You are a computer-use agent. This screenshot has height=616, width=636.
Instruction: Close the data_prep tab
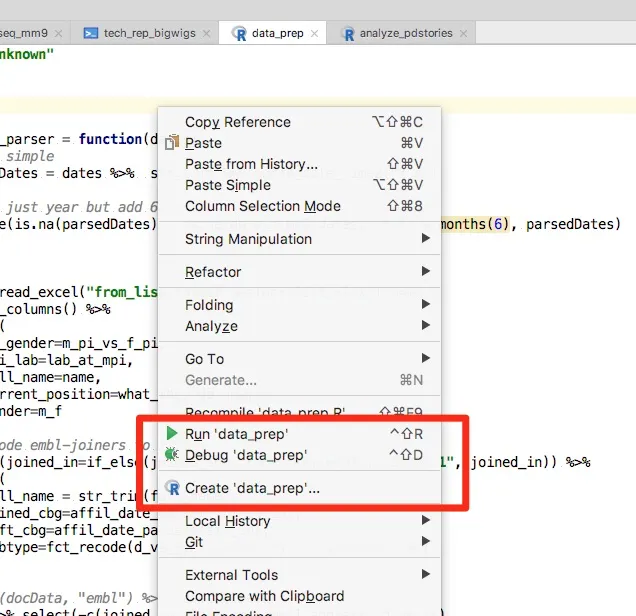pyautogui.click(x=314, y=34)
